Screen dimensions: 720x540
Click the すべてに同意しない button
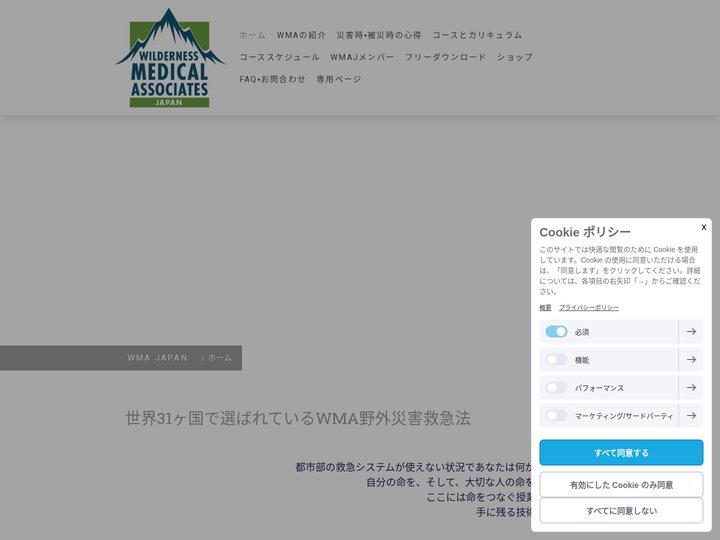[x=621, y=511]
